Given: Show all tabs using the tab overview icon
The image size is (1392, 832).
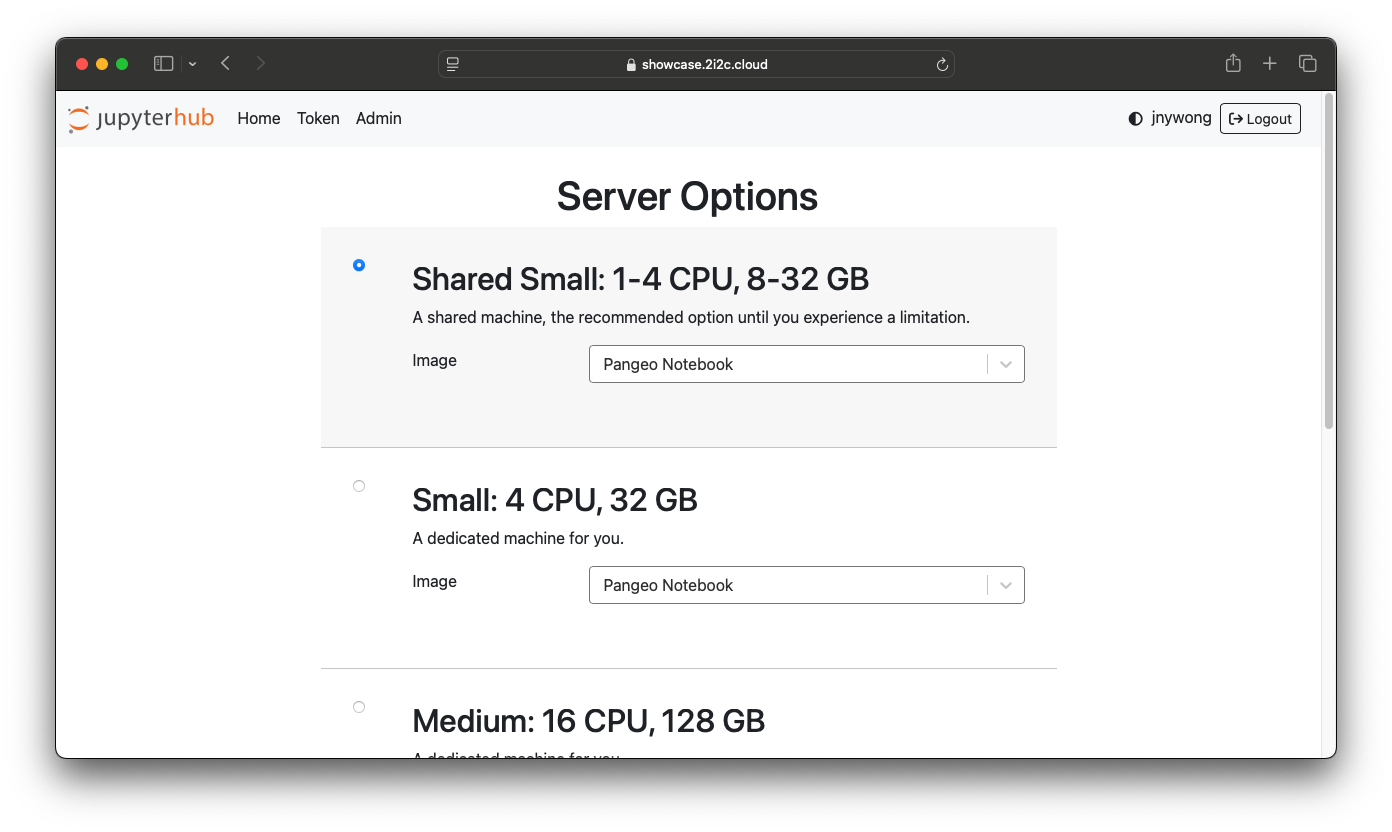Looking at the screenshot, I should point(1307,62).
